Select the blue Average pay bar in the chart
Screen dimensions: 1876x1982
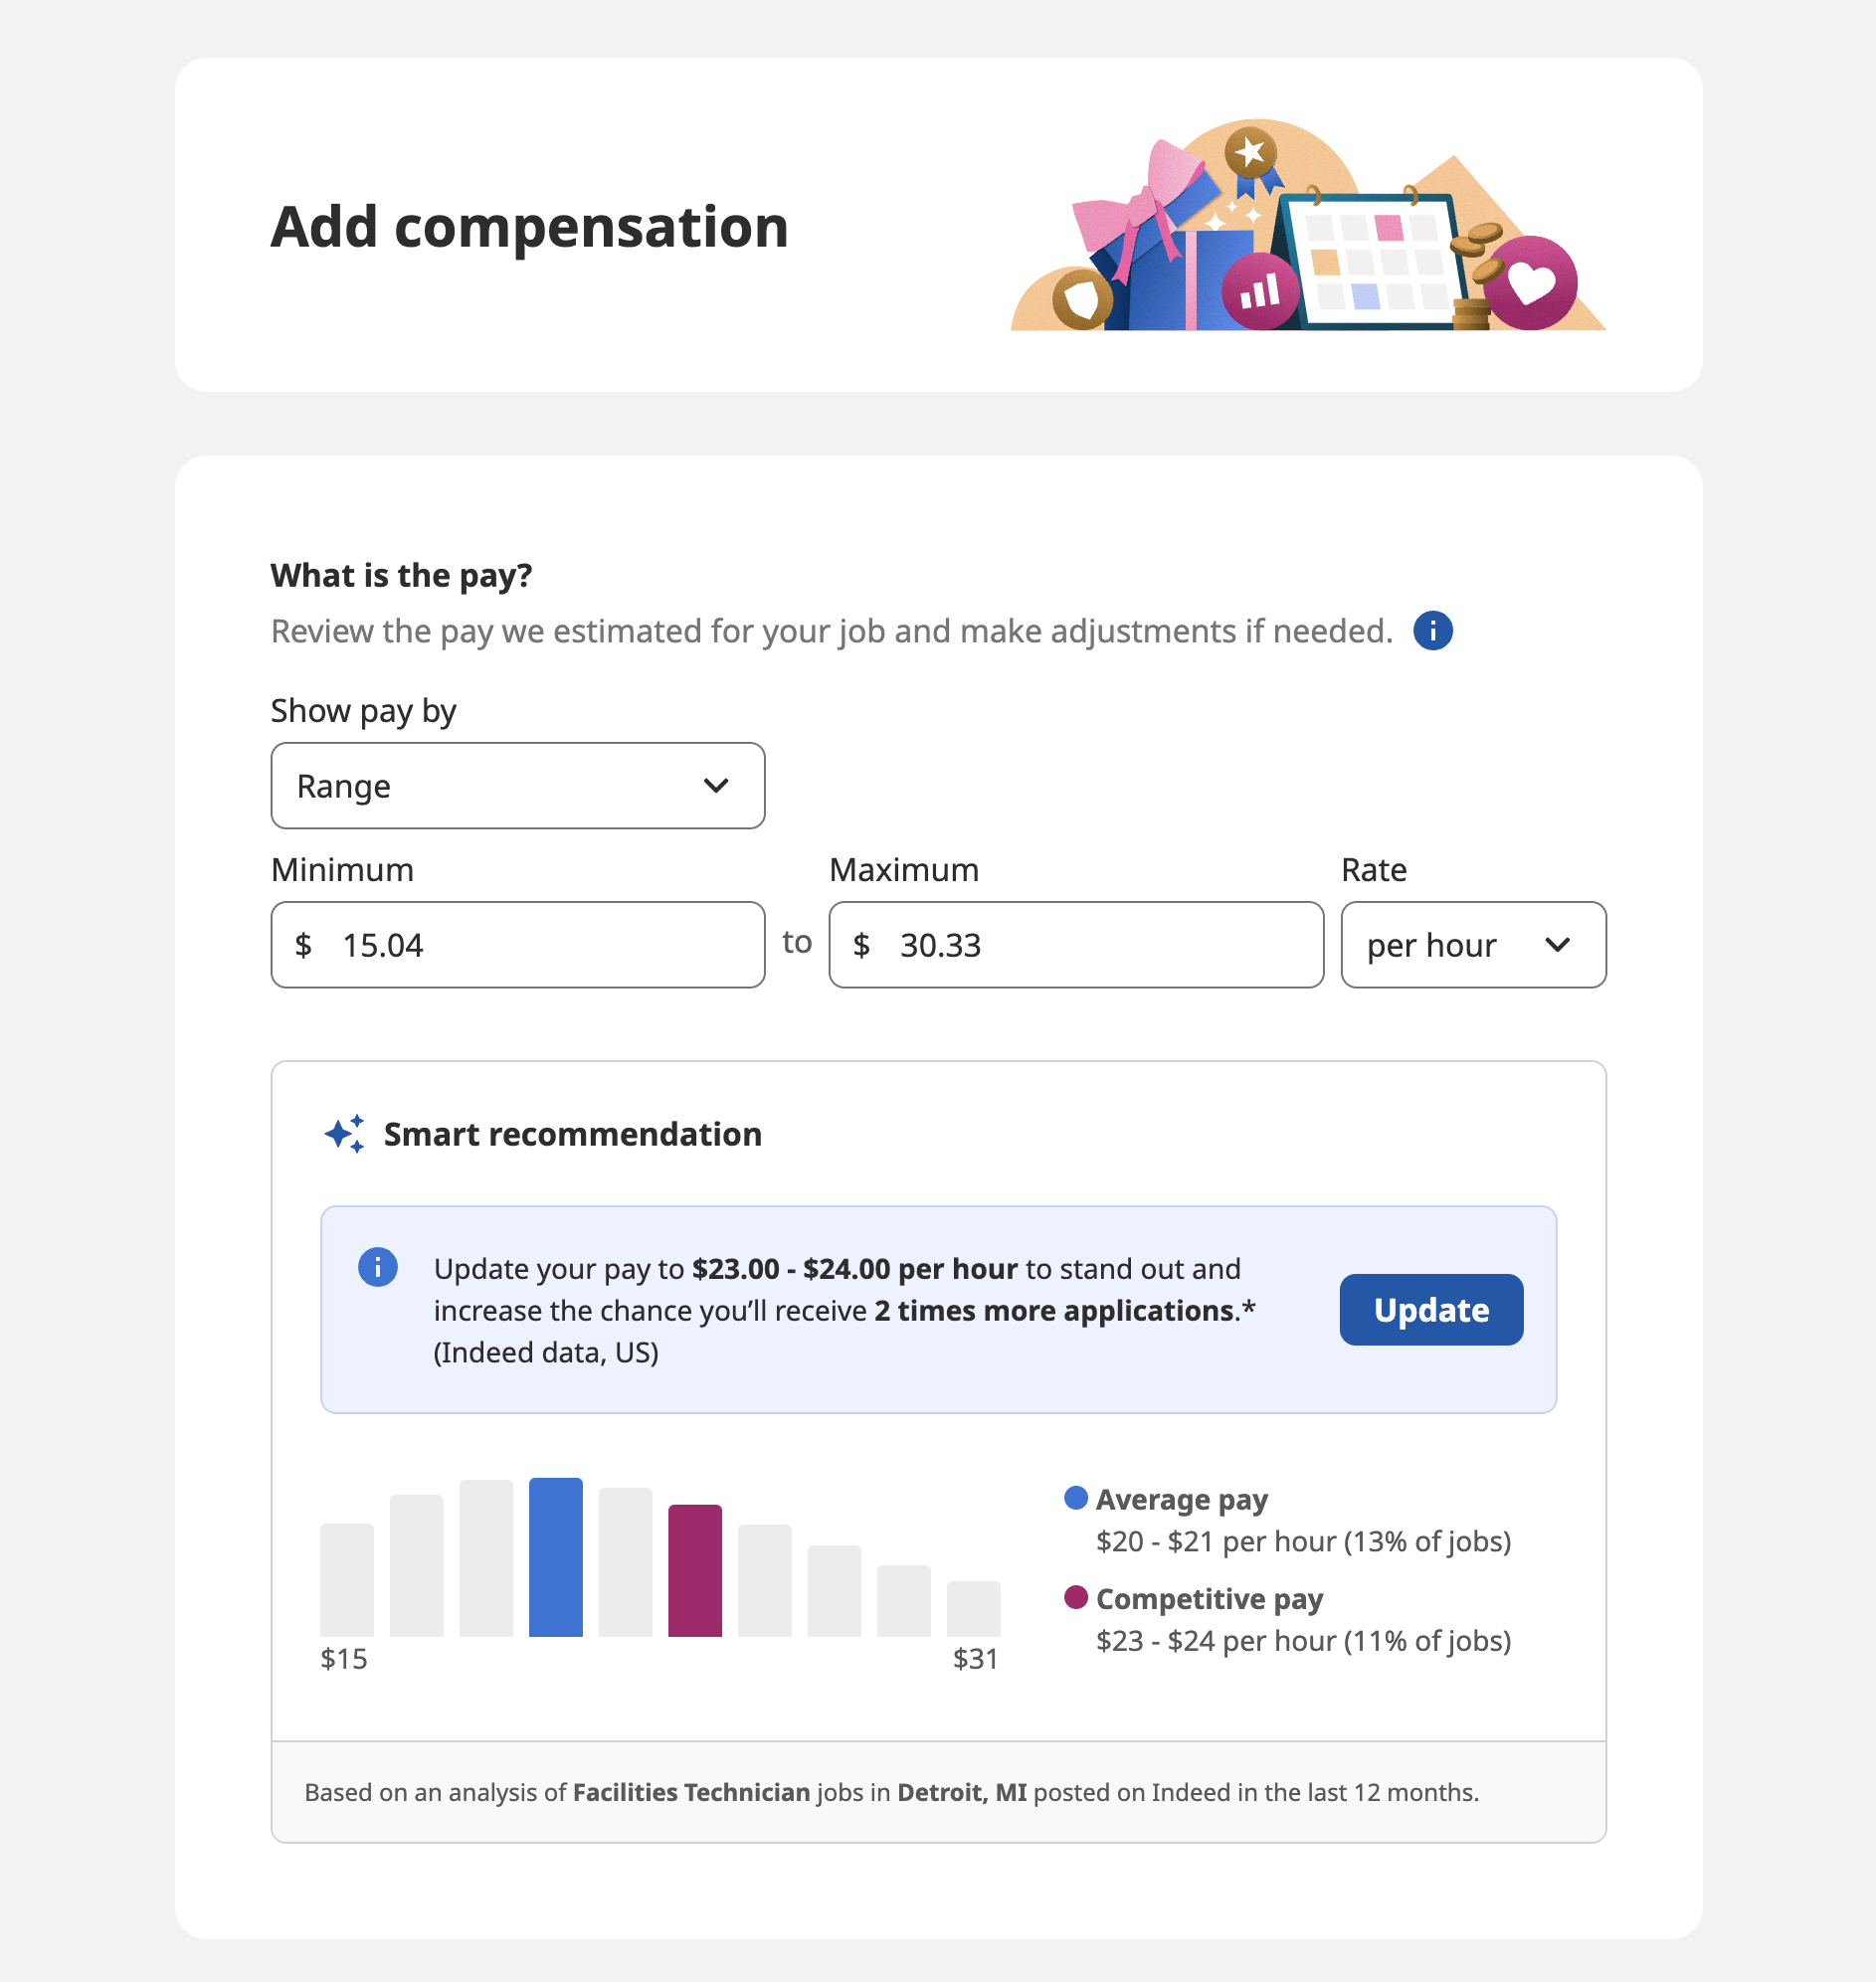coord(556,1560)
